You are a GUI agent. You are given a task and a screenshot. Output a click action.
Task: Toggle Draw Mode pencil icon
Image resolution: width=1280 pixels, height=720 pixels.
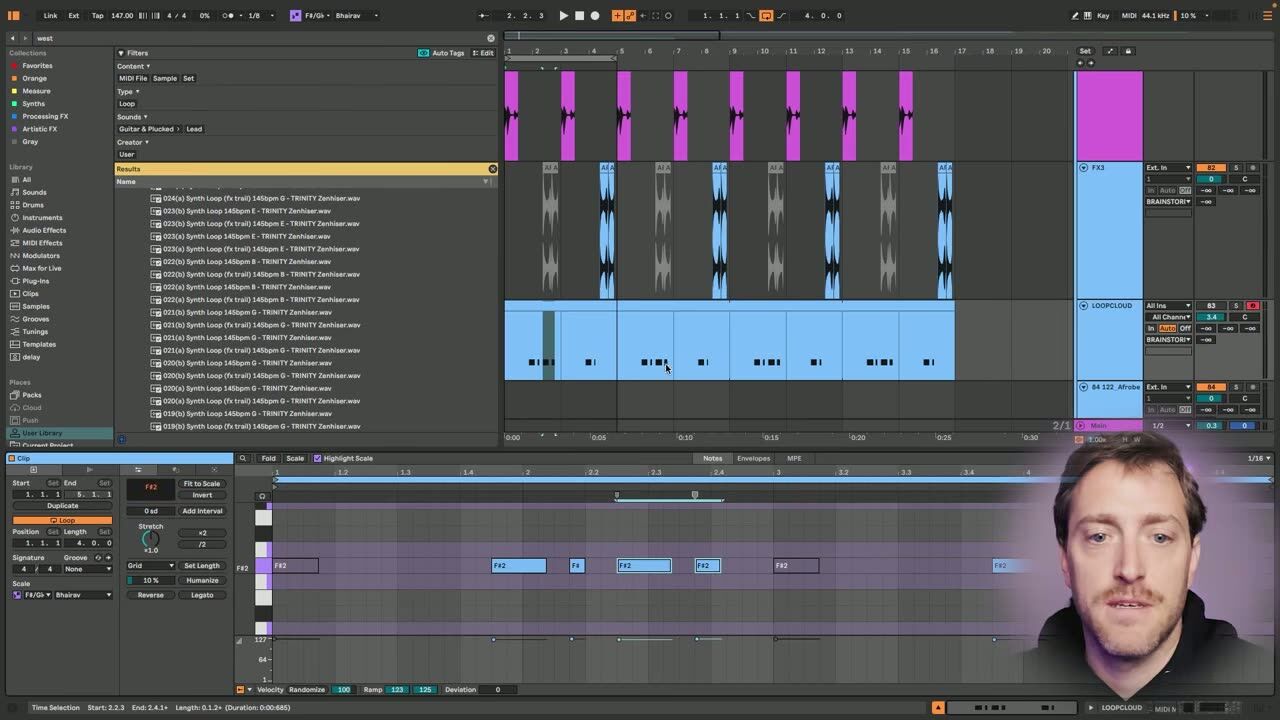(x=1075, y=15)
